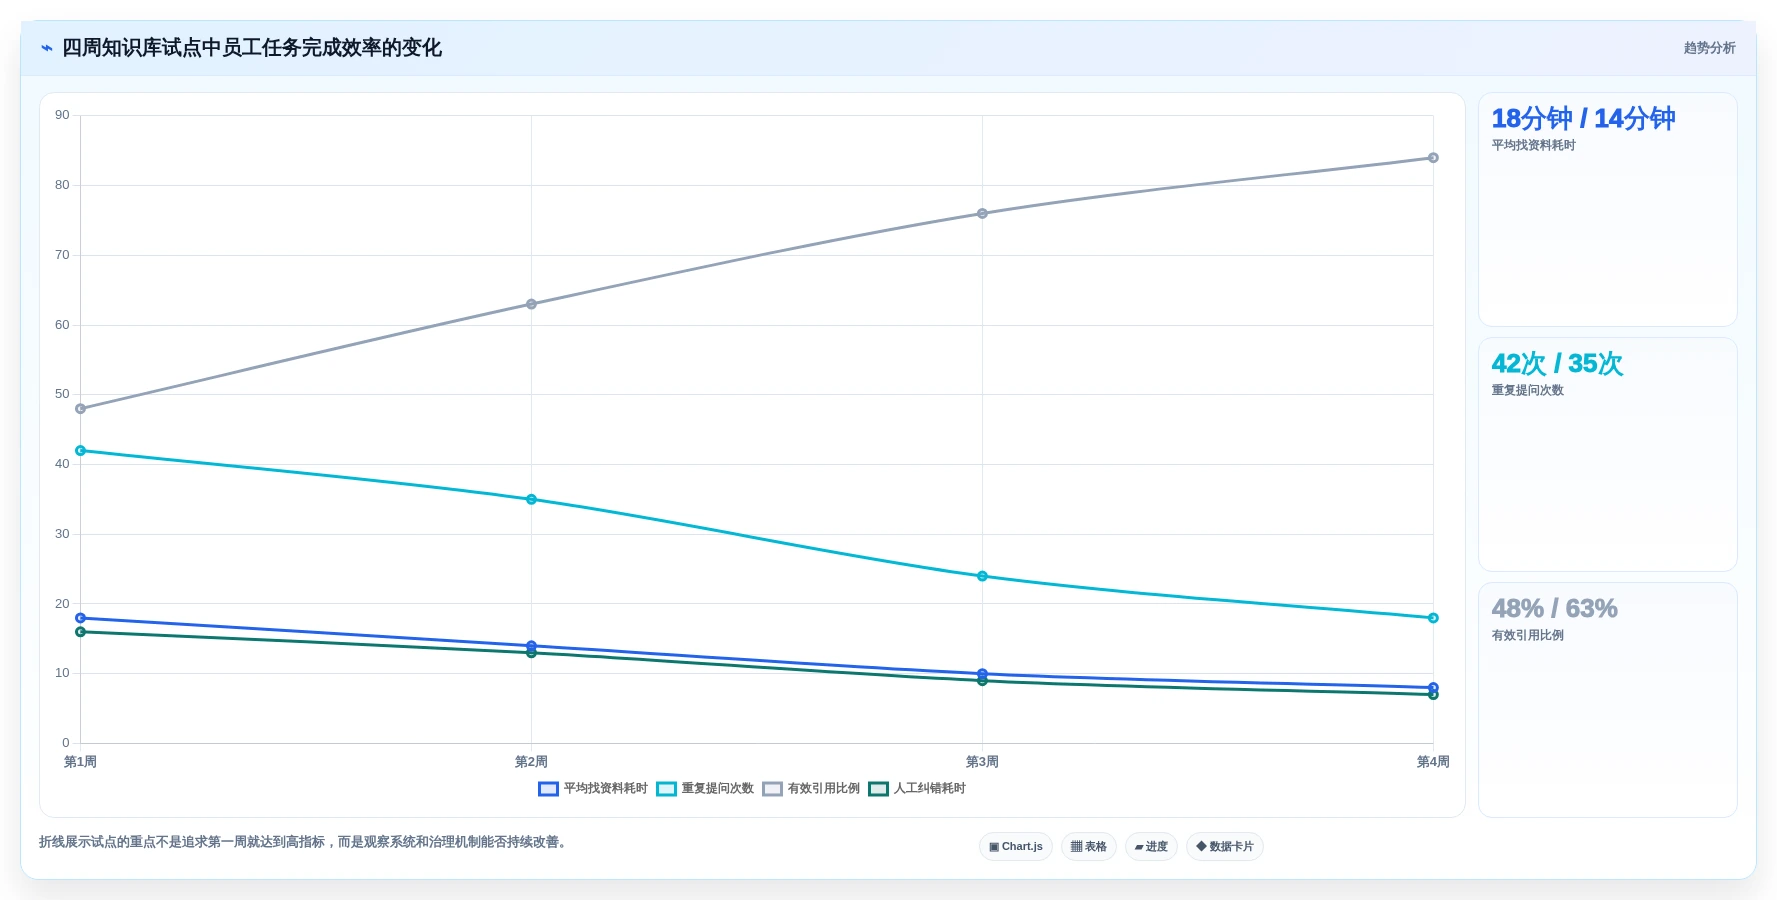1777x900 pixels.
Task: Click the 50 y-axis tick label
Action: point(62,394)
